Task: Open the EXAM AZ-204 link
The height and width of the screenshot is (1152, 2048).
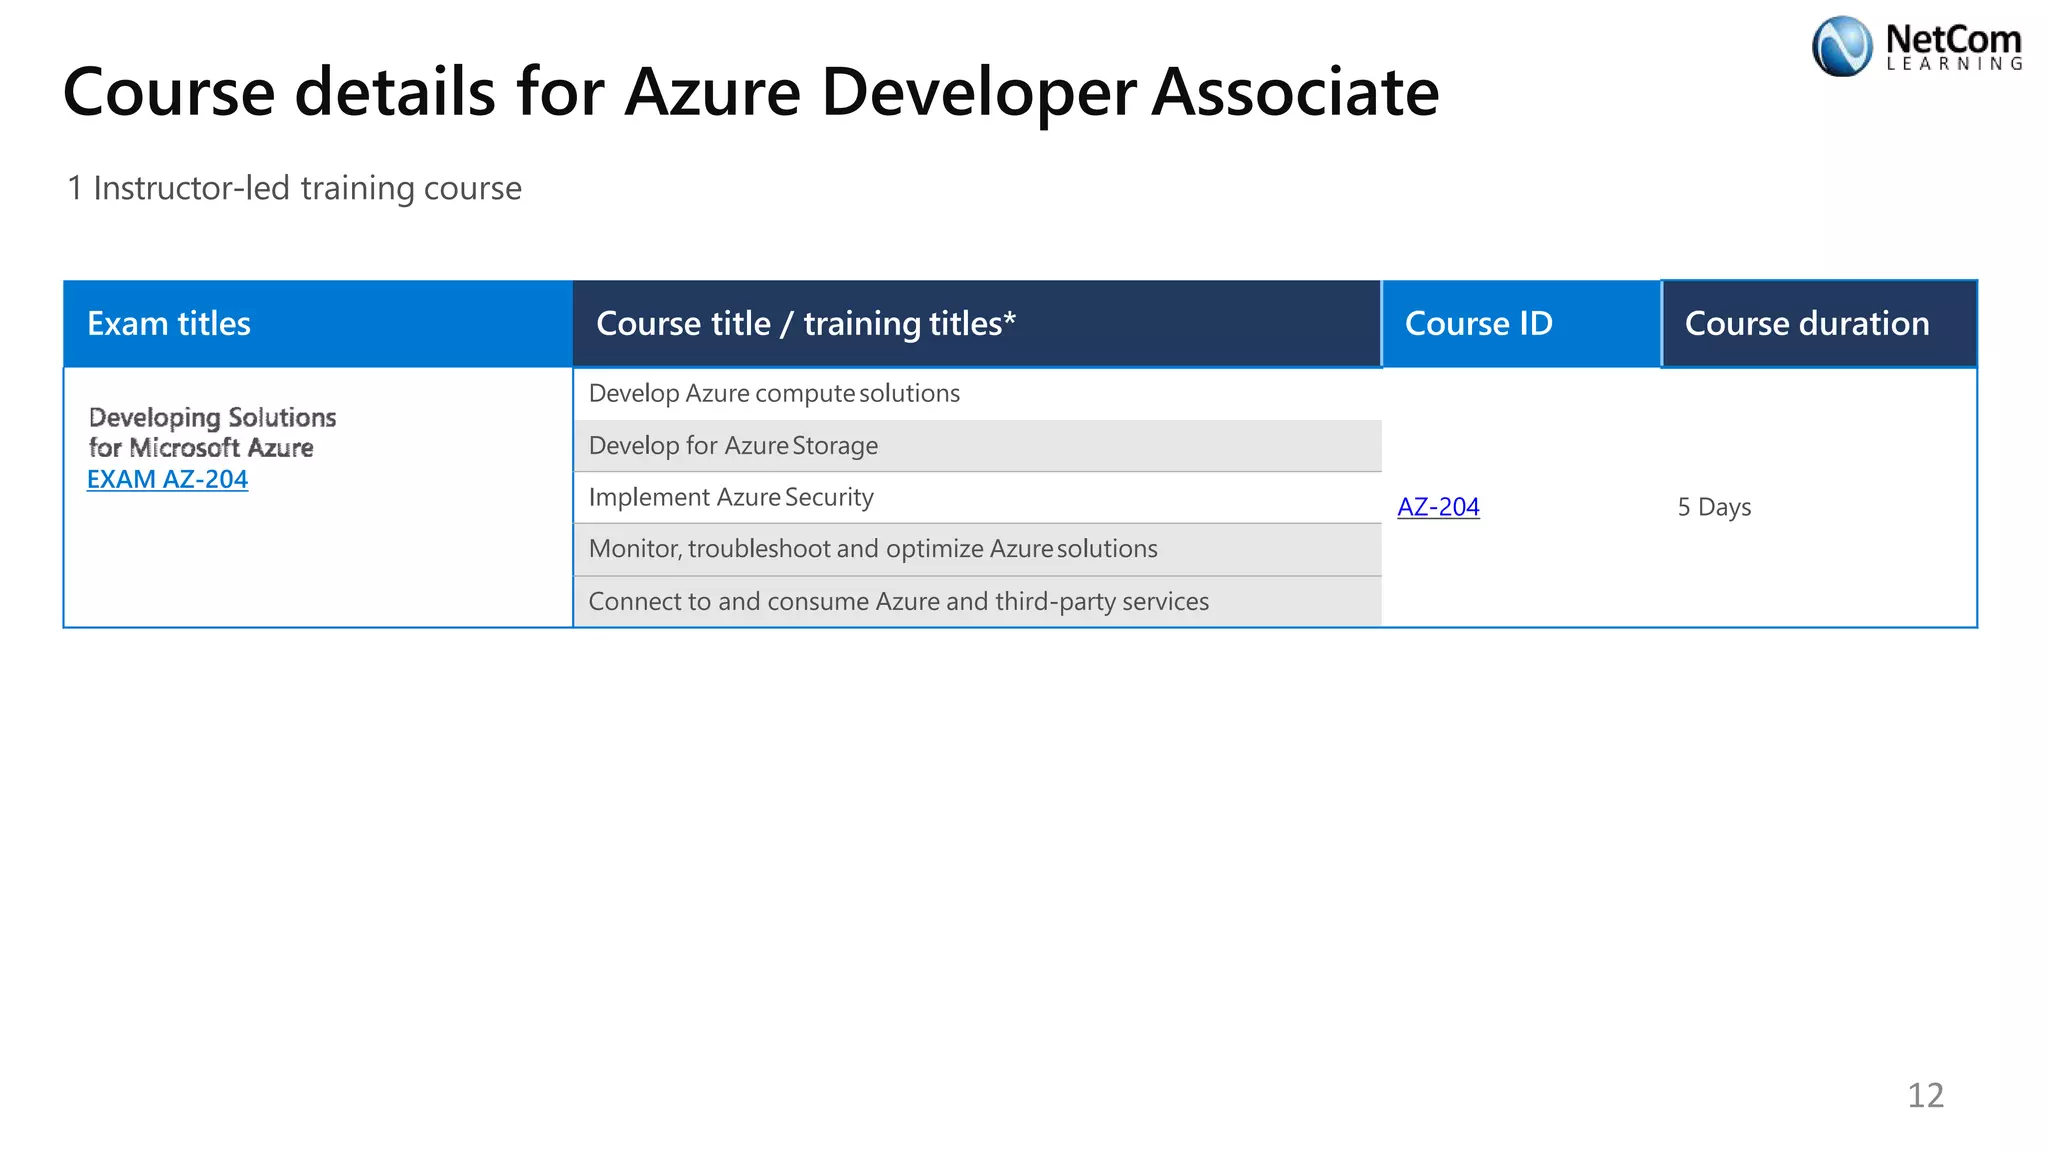Action: pos(167,479)
